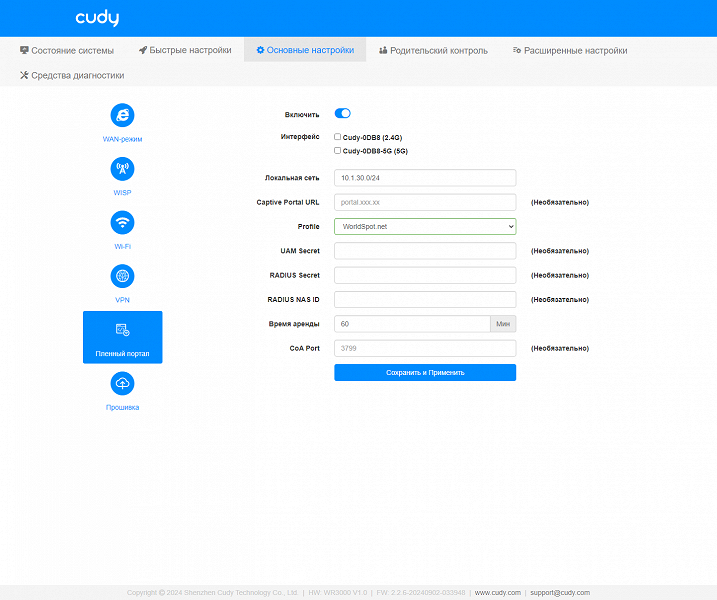Click the WISP label text
This screenshot has width=717, height=600.
click(x=122, y=193)
